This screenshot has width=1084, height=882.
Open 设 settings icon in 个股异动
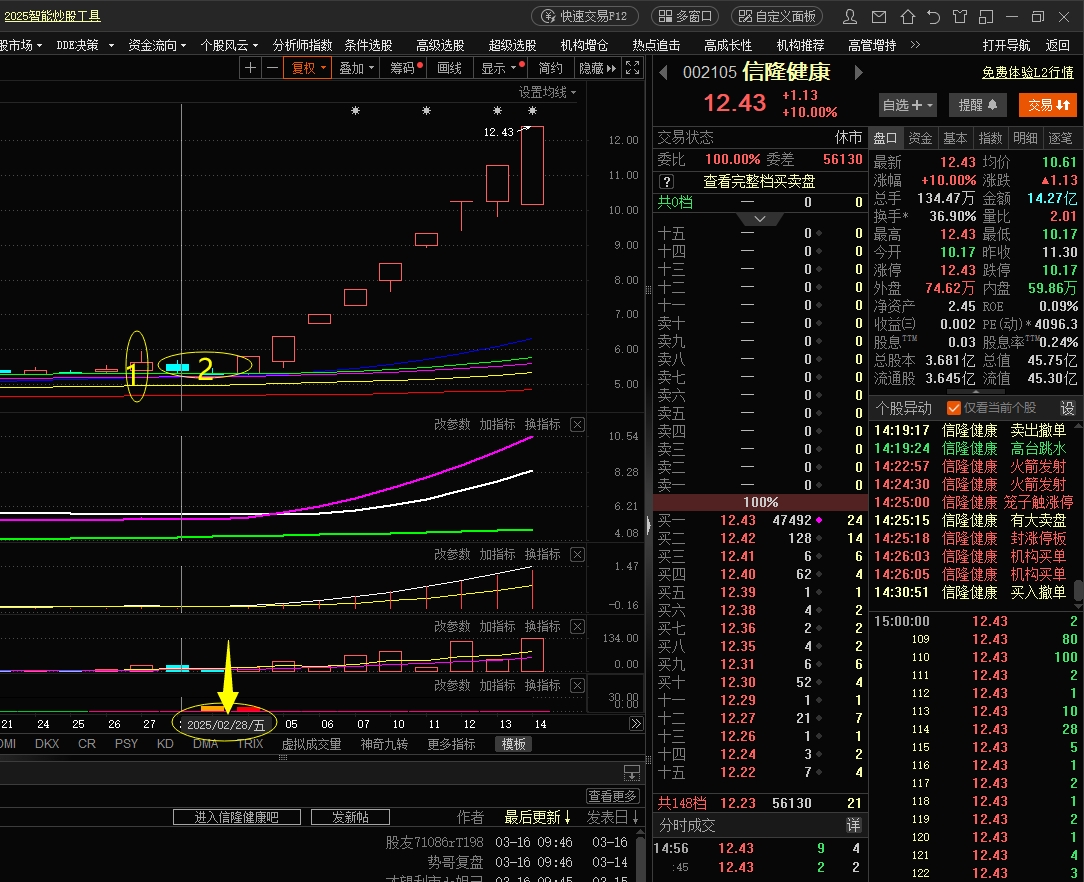(x=1067, y=408)
